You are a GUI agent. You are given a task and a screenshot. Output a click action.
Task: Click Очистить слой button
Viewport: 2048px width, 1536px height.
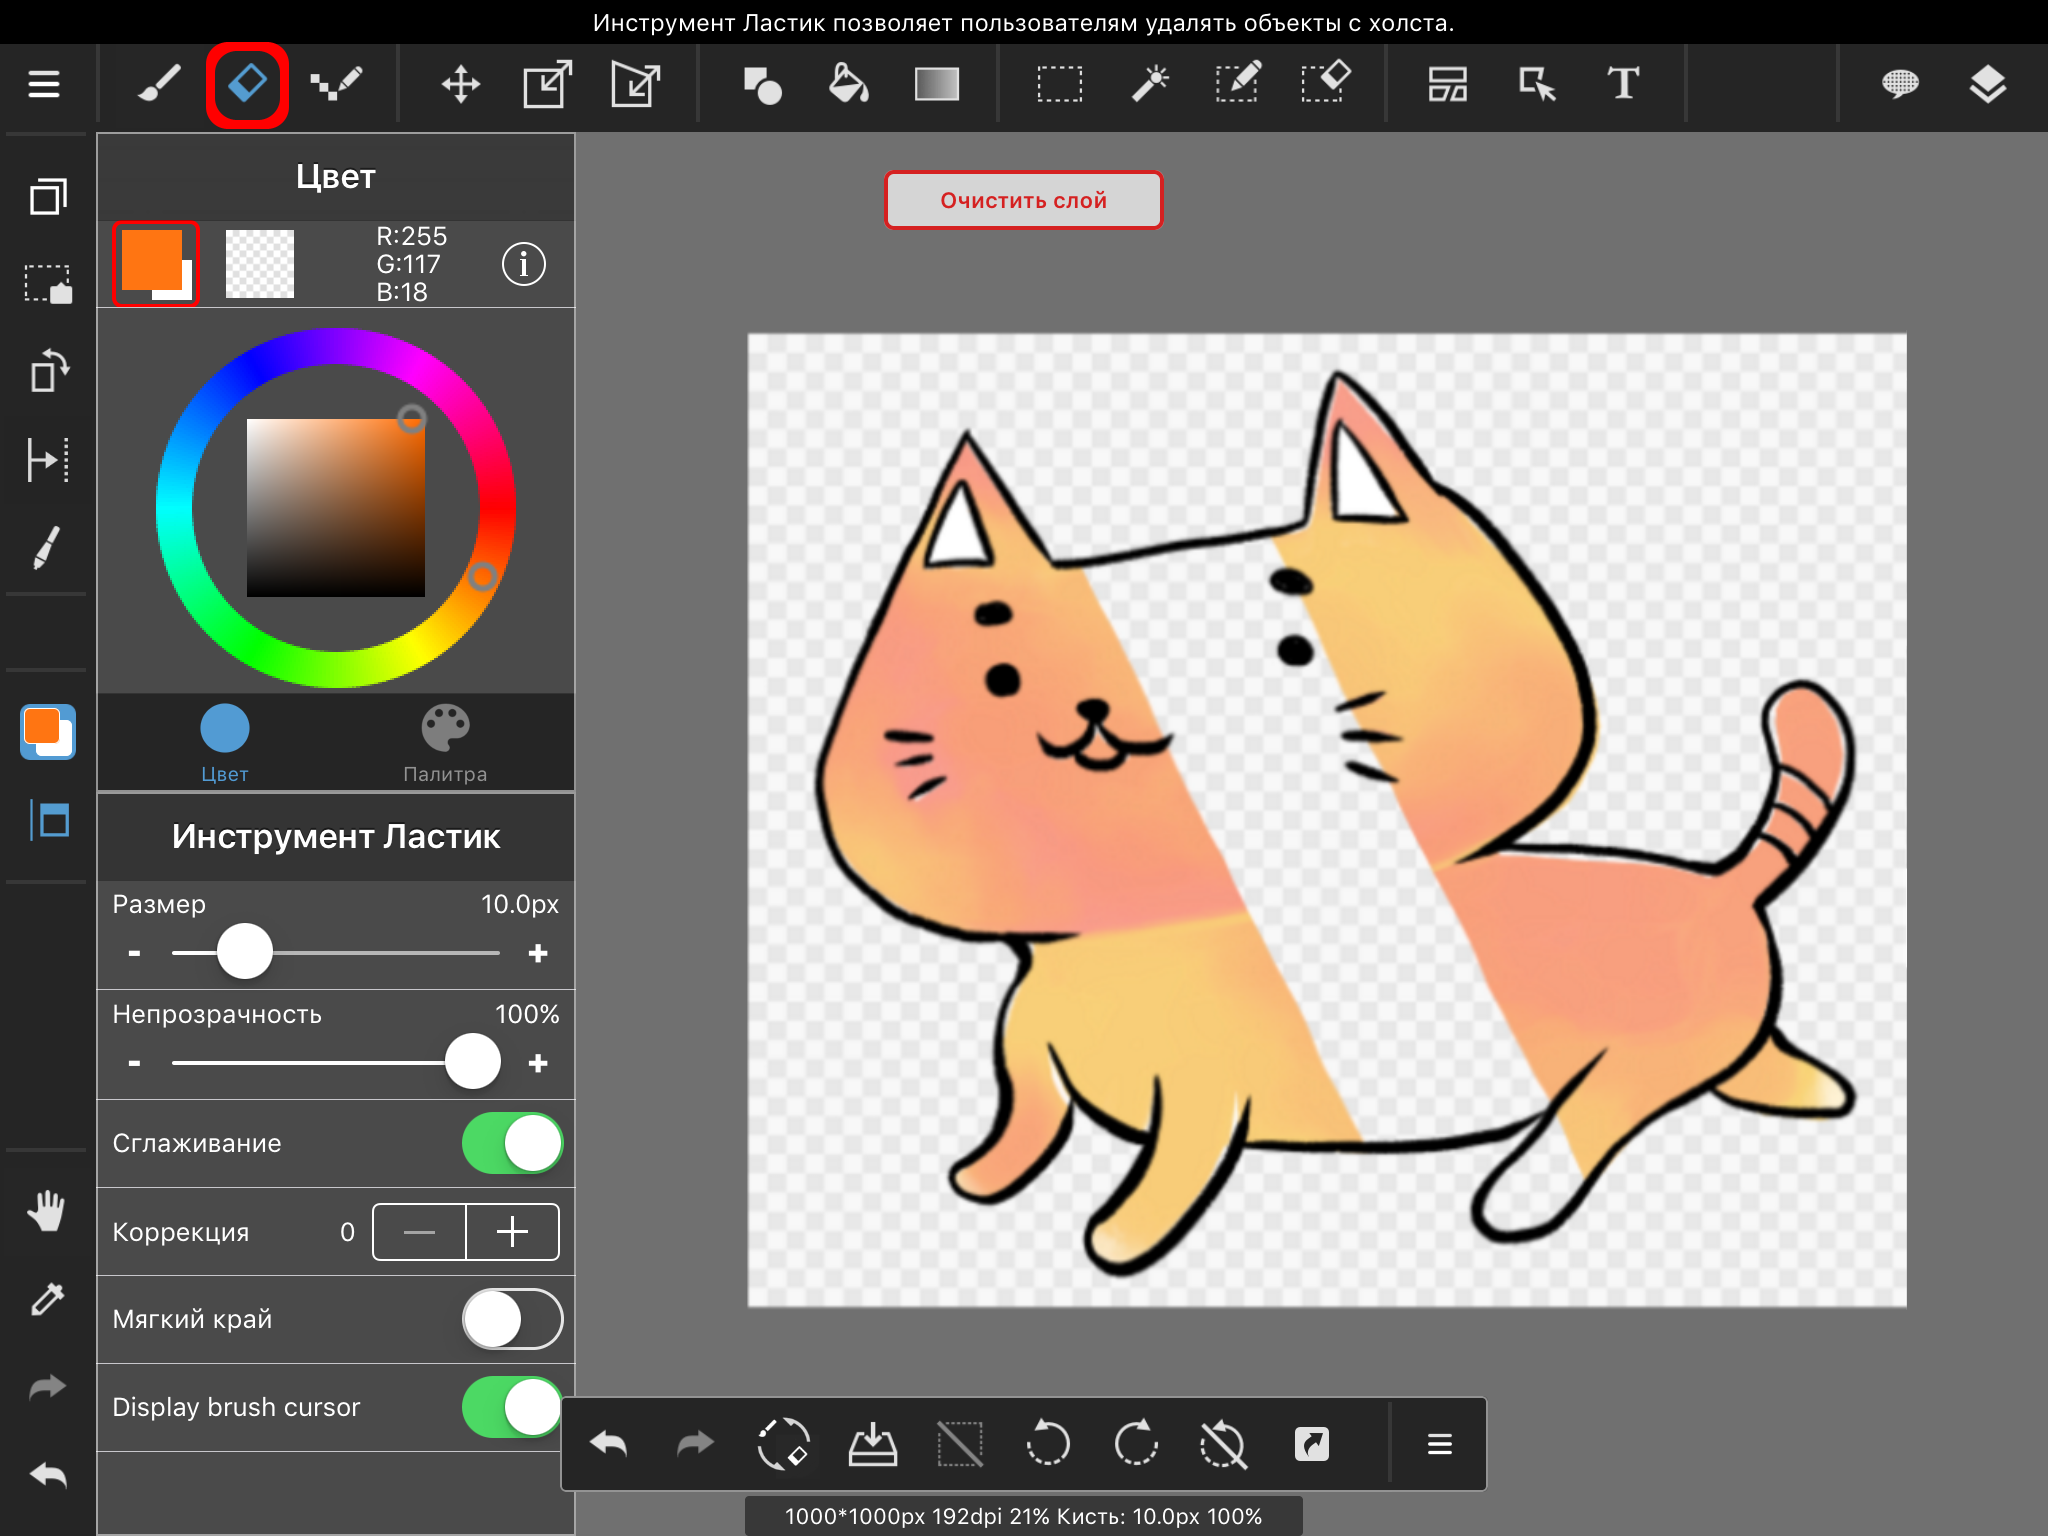point(1024,198)
